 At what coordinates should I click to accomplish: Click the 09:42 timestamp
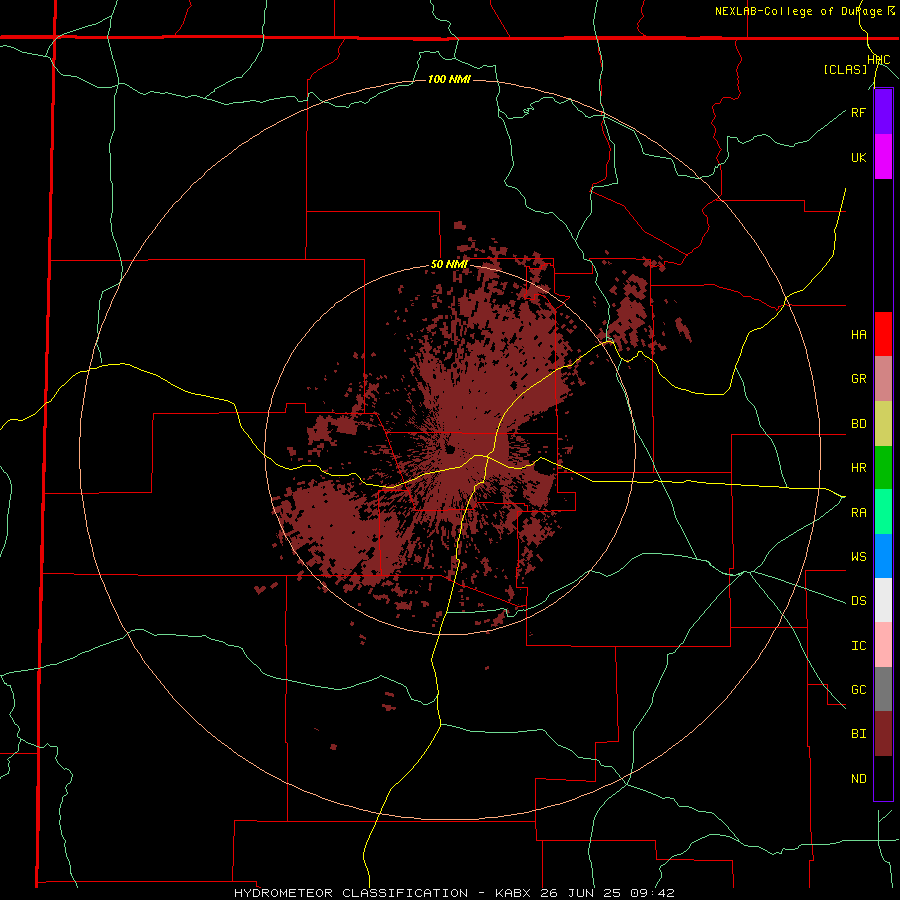[x=655, y=893]
